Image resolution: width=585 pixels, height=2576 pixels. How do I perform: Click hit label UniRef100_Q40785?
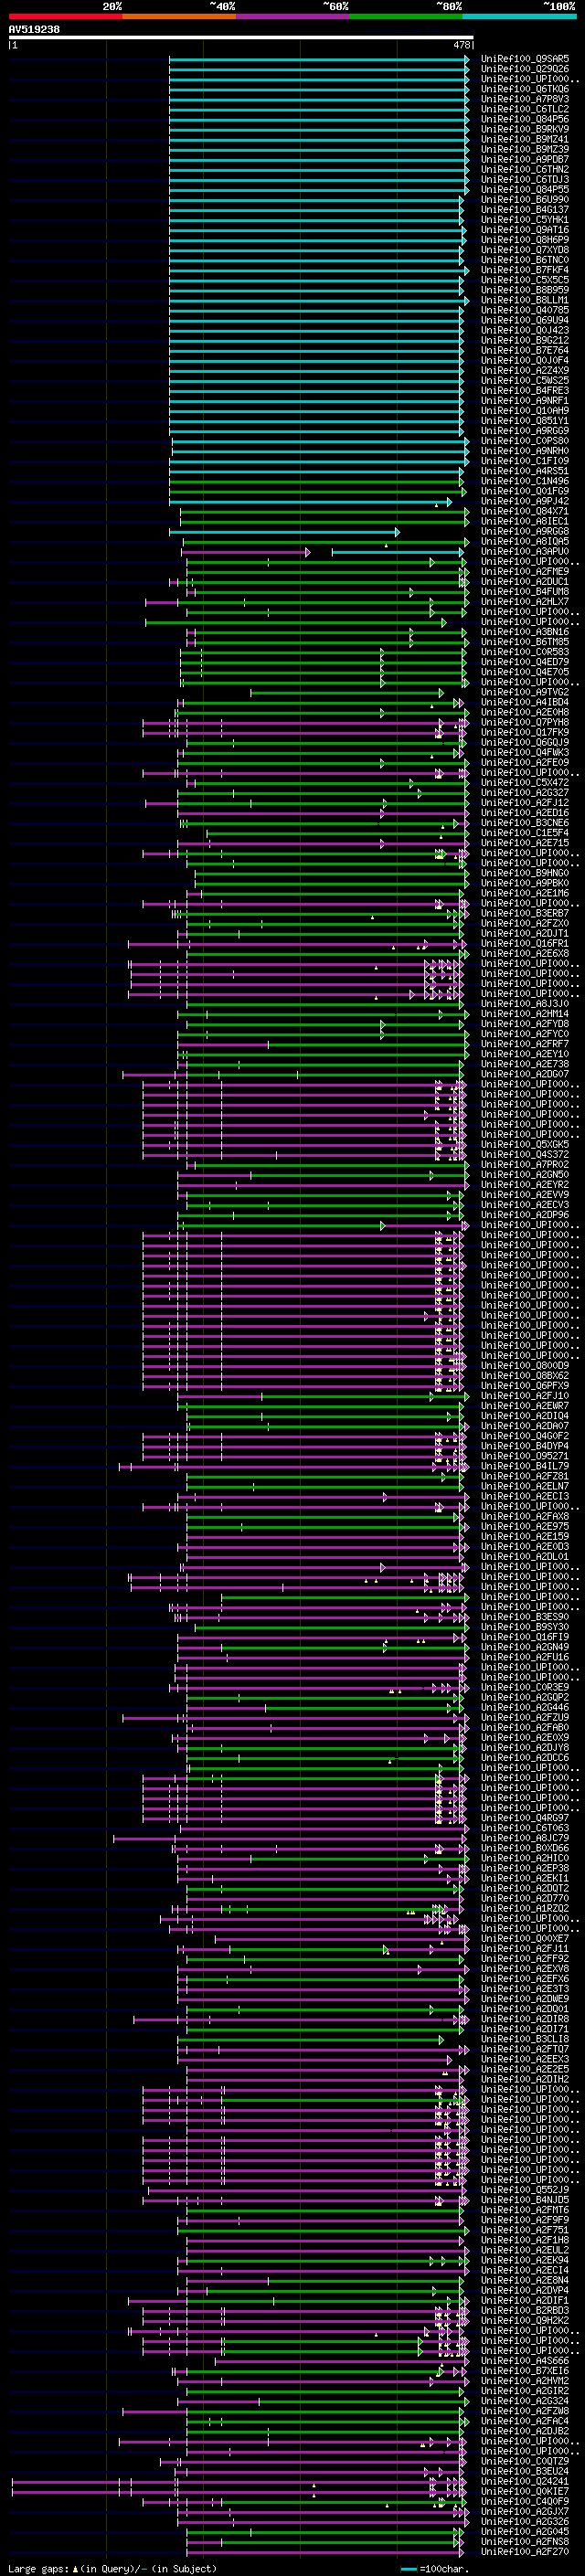[525, 310]
